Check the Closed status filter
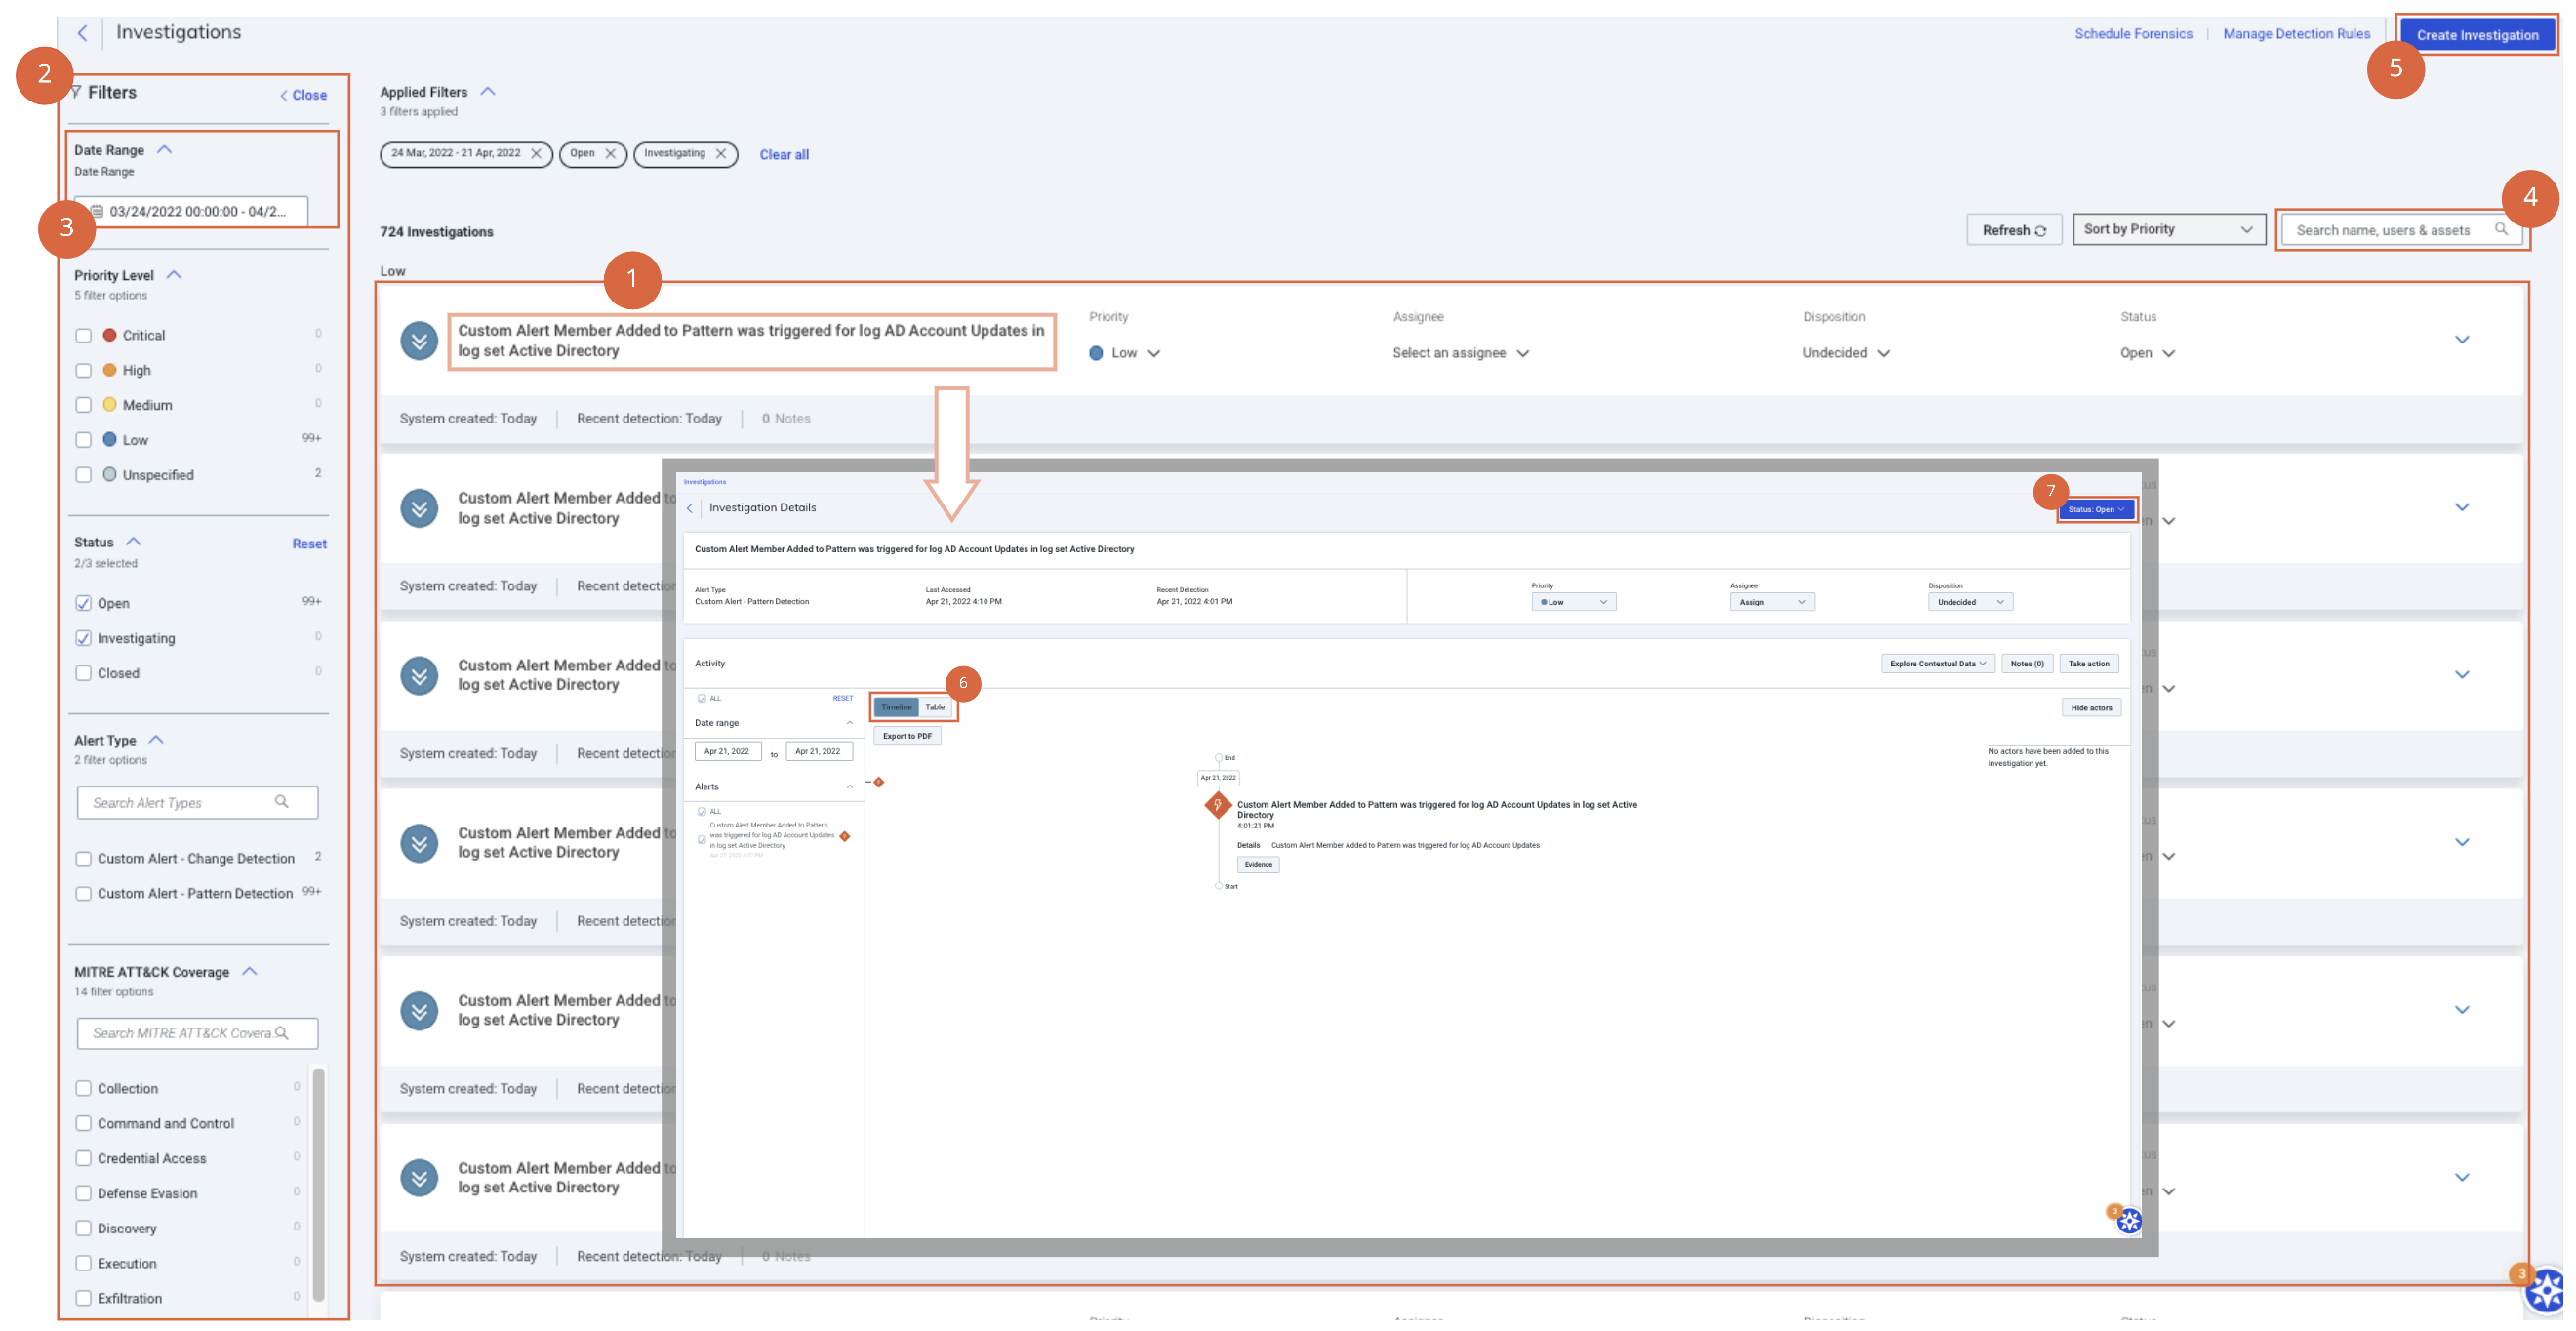This screenshot has width=2576, height=1331. 84,674
